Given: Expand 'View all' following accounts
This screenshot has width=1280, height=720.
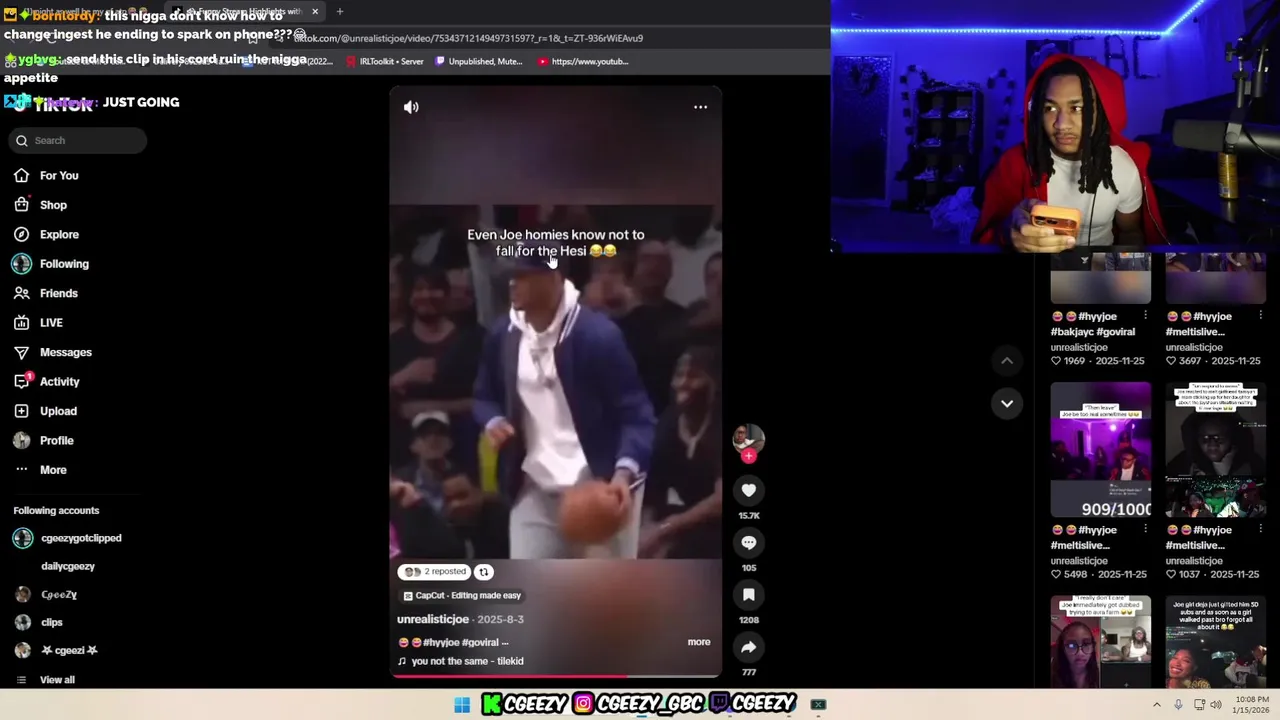Looking at the screenshot, I should [57, 680].
